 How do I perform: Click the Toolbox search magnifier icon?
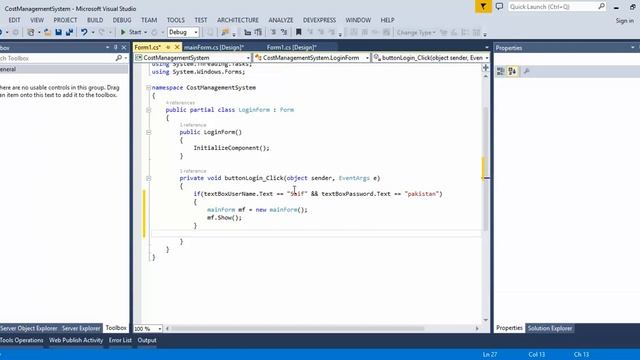pyautogui.click(x=119, y=58)
